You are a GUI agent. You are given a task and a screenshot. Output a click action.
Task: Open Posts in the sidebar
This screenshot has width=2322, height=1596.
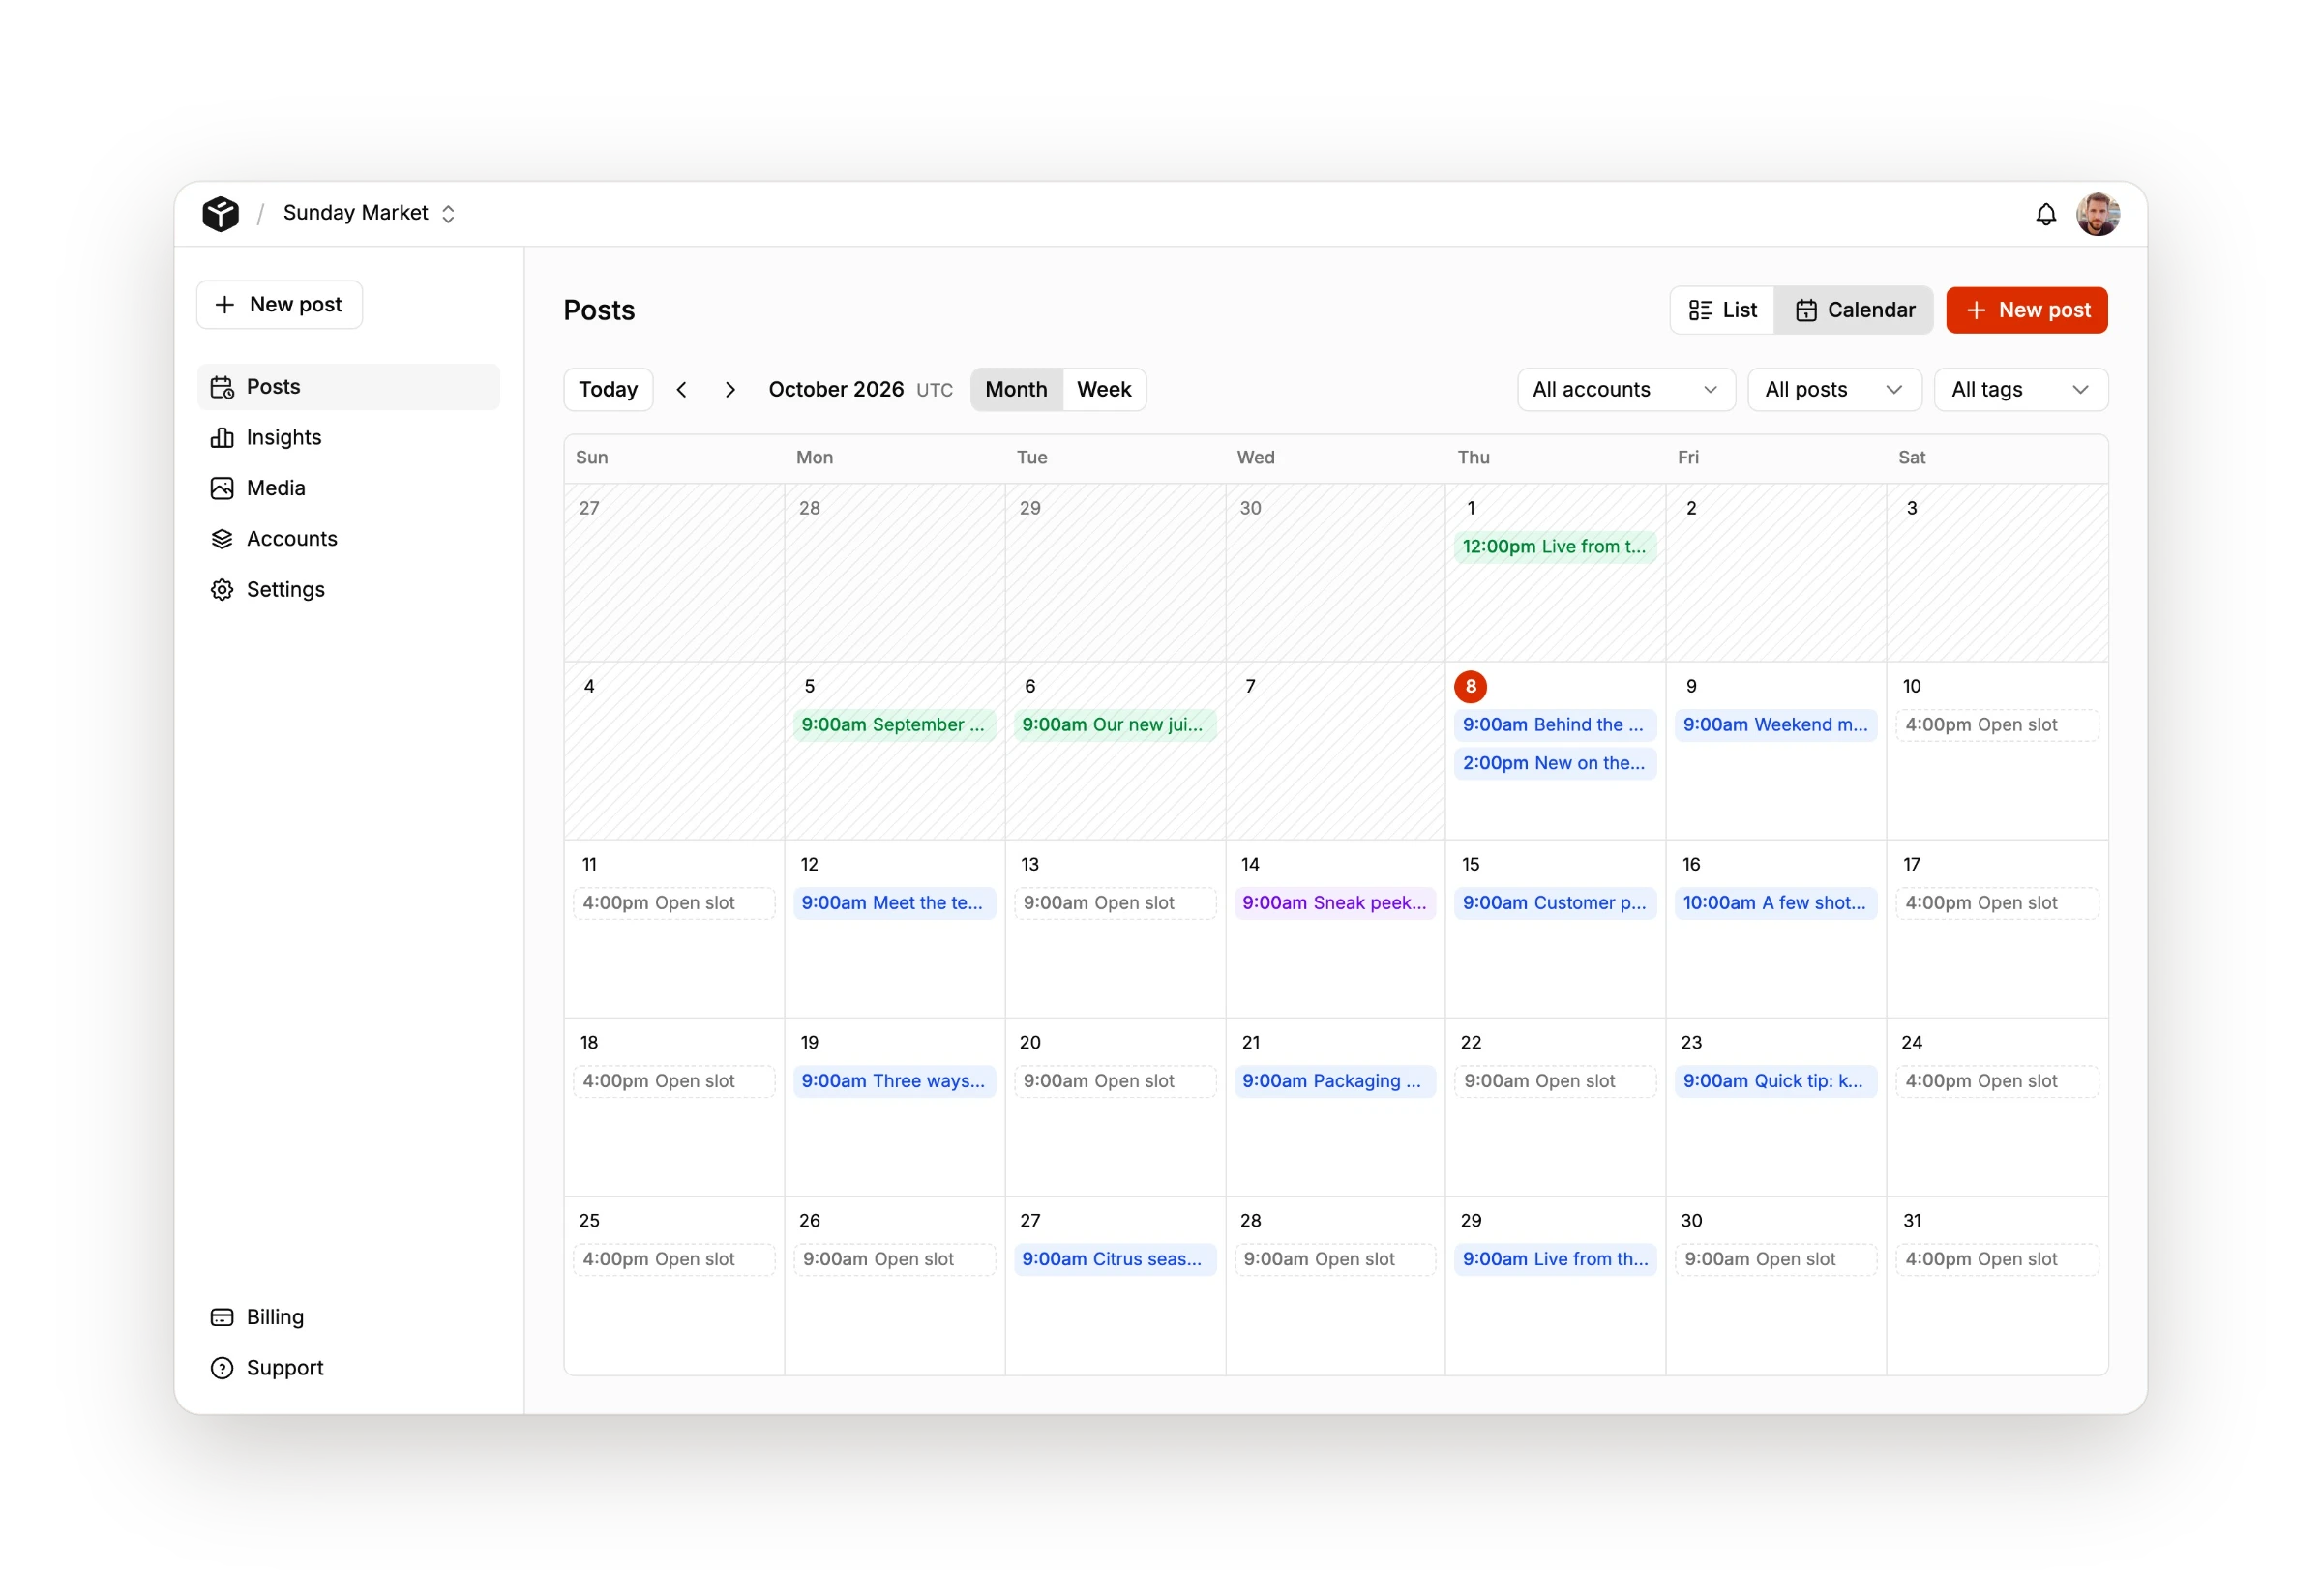[348, 387]
